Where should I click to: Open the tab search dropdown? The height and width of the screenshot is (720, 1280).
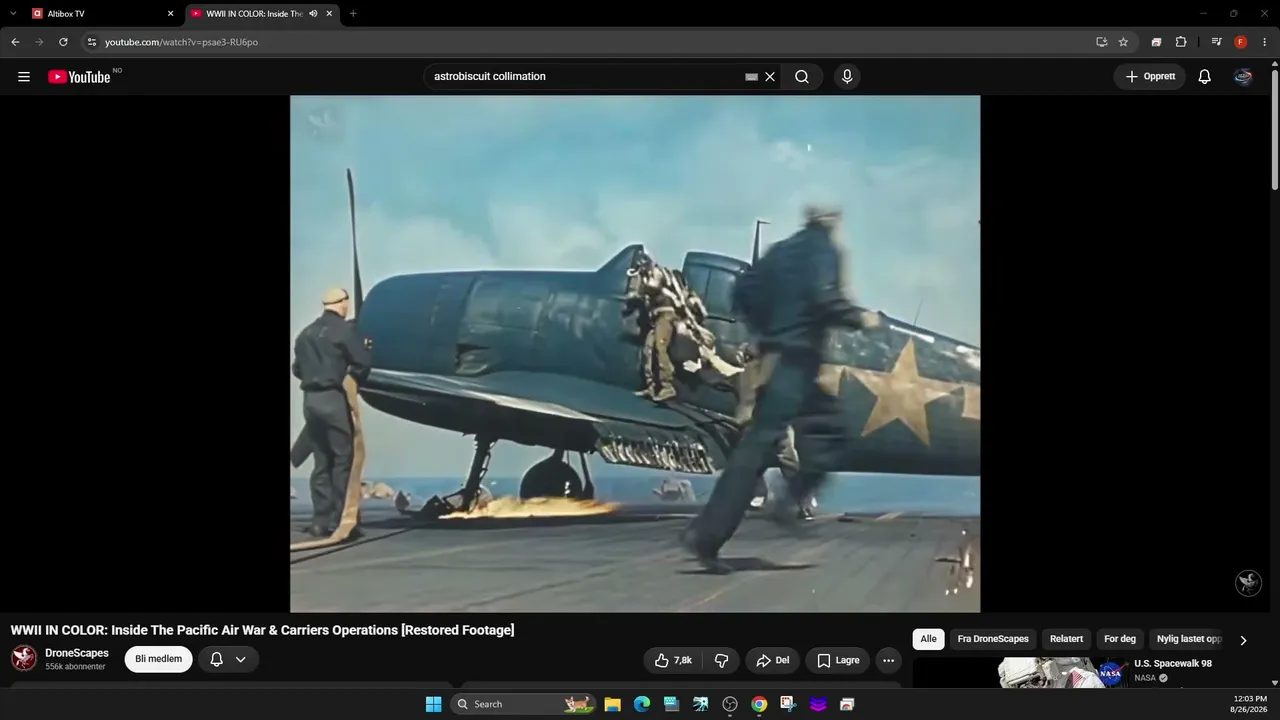[x=13, y=14]
